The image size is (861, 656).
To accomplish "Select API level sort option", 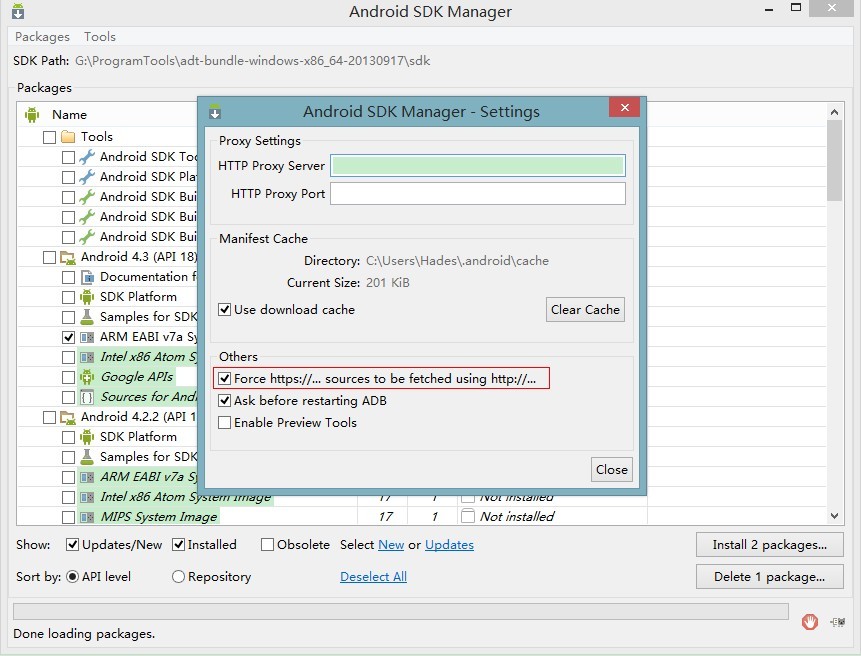I will tap(72, 576).
